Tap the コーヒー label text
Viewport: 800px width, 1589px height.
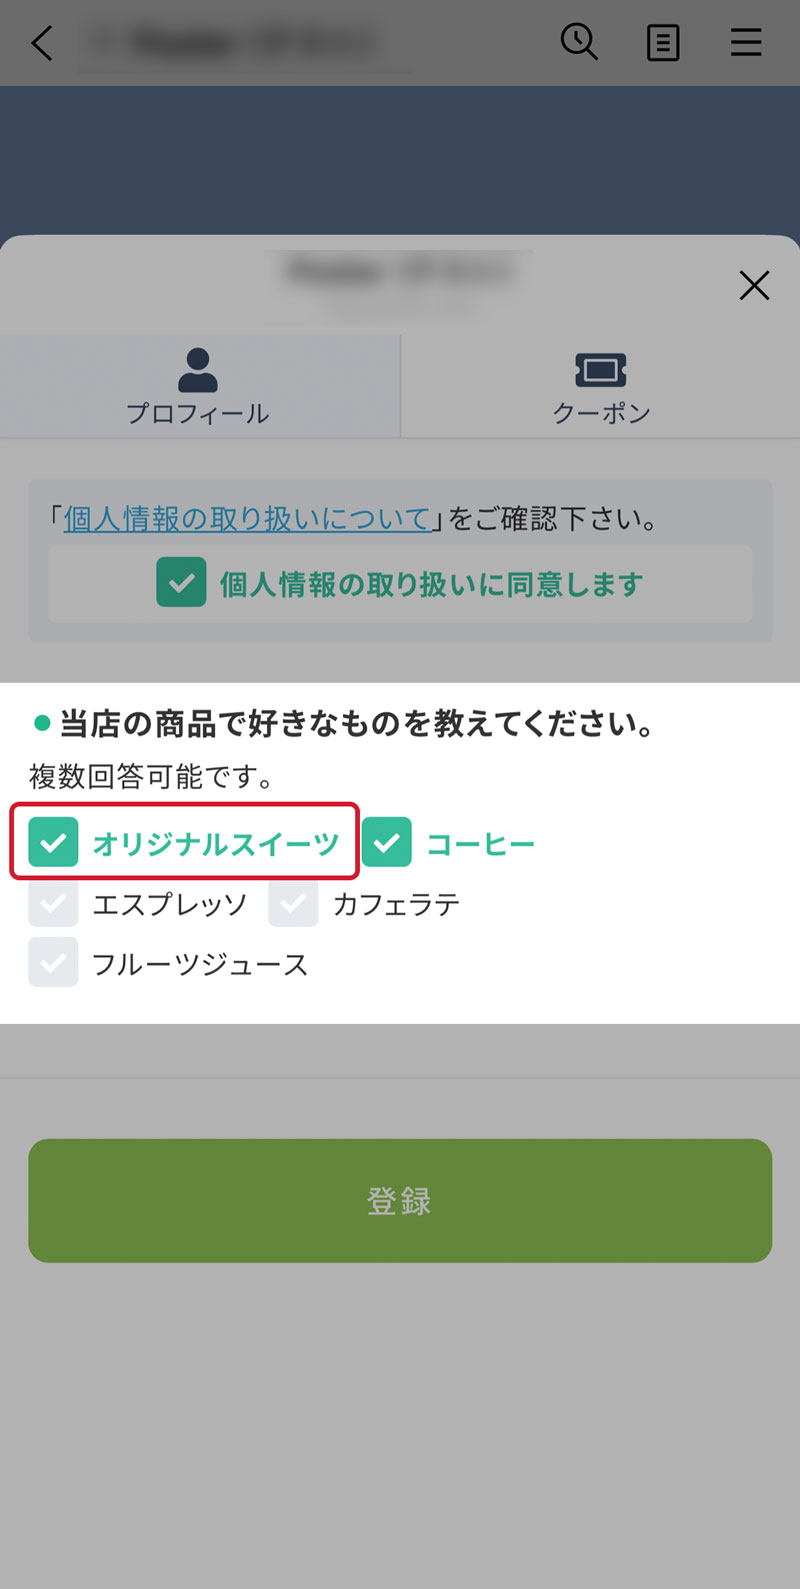(481, 844)
